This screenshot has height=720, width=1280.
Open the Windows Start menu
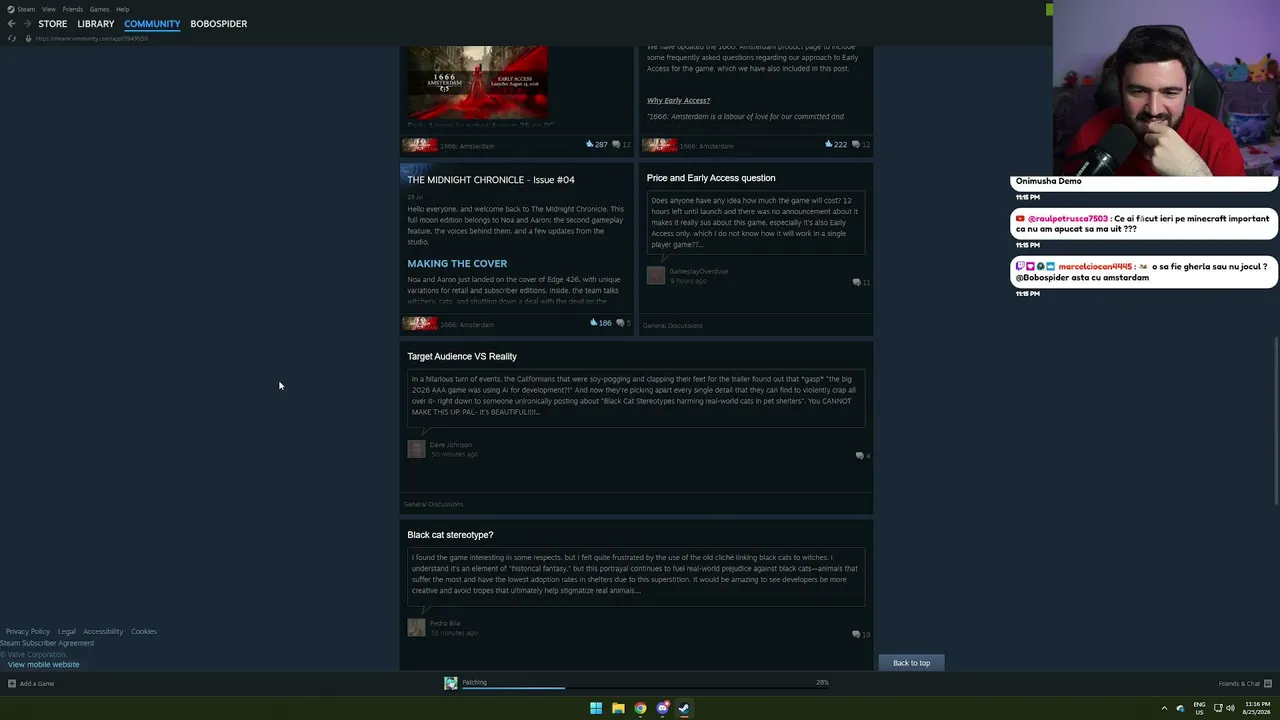(x=596, y=708)
